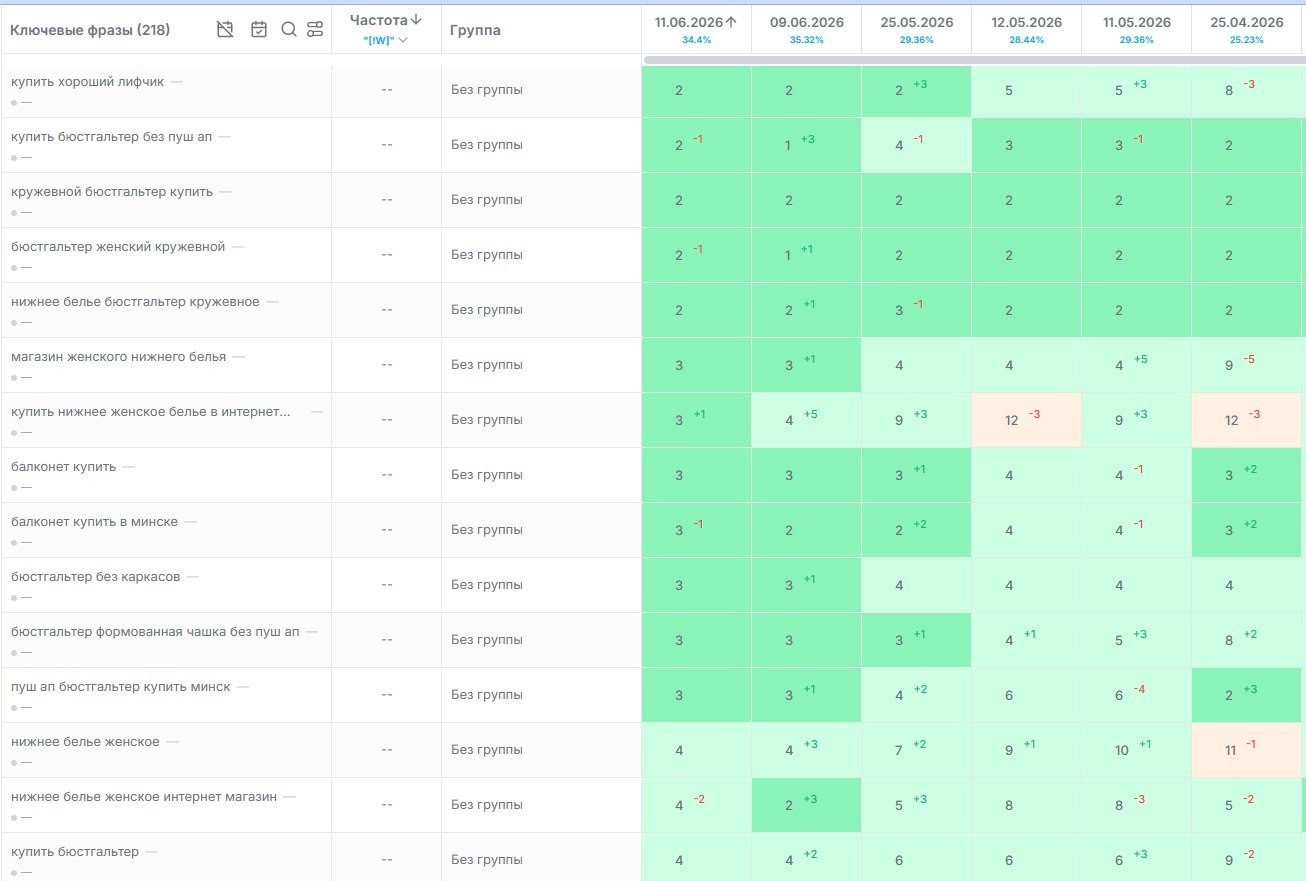Image resolution: width=1306 pixels, height=881 pixels.
Task: Click the gray dot under 'купить бюстгальтер'
Action: (x=14, y=873)
